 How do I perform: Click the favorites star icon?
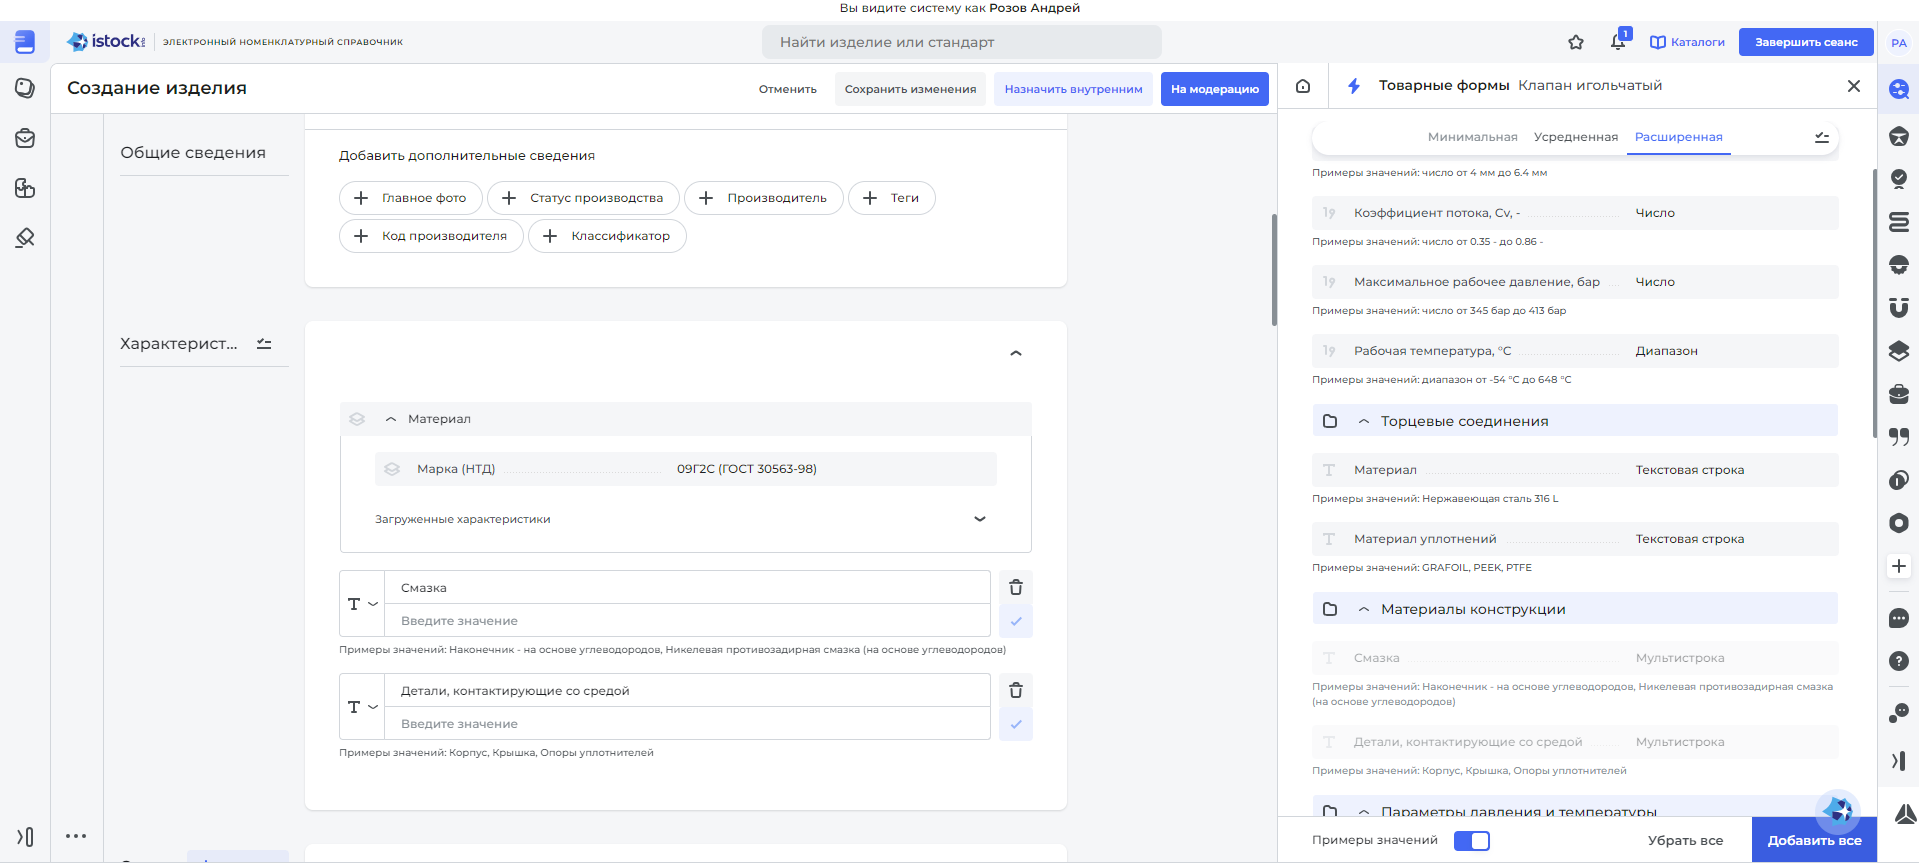coord(1576,42)
